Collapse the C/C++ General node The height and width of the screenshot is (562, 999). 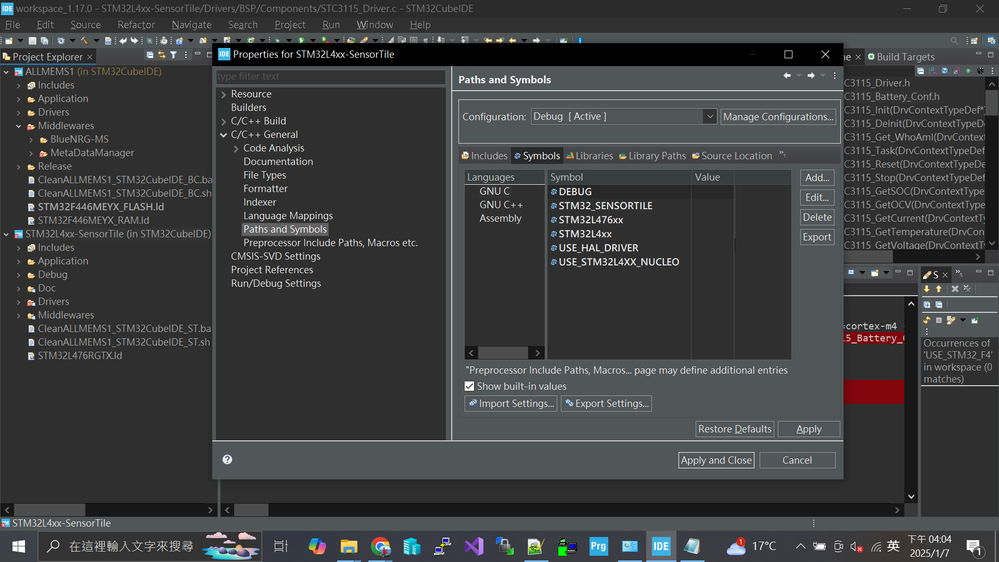pos(224,135)
